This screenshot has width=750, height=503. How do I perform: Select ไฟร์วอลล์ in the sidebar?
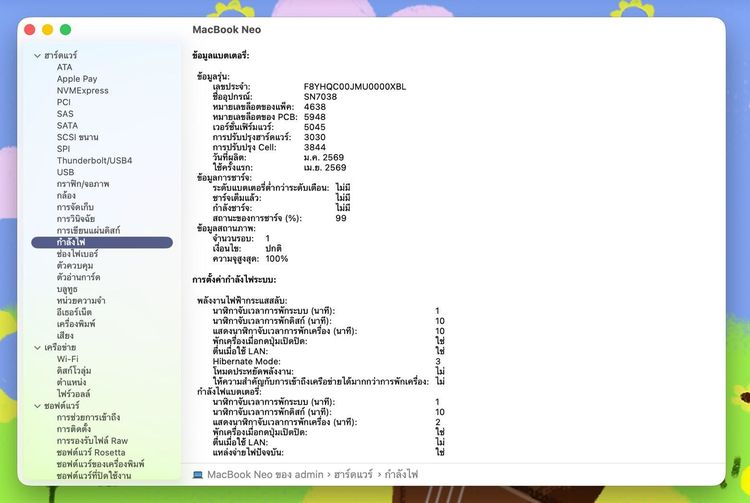73,394
